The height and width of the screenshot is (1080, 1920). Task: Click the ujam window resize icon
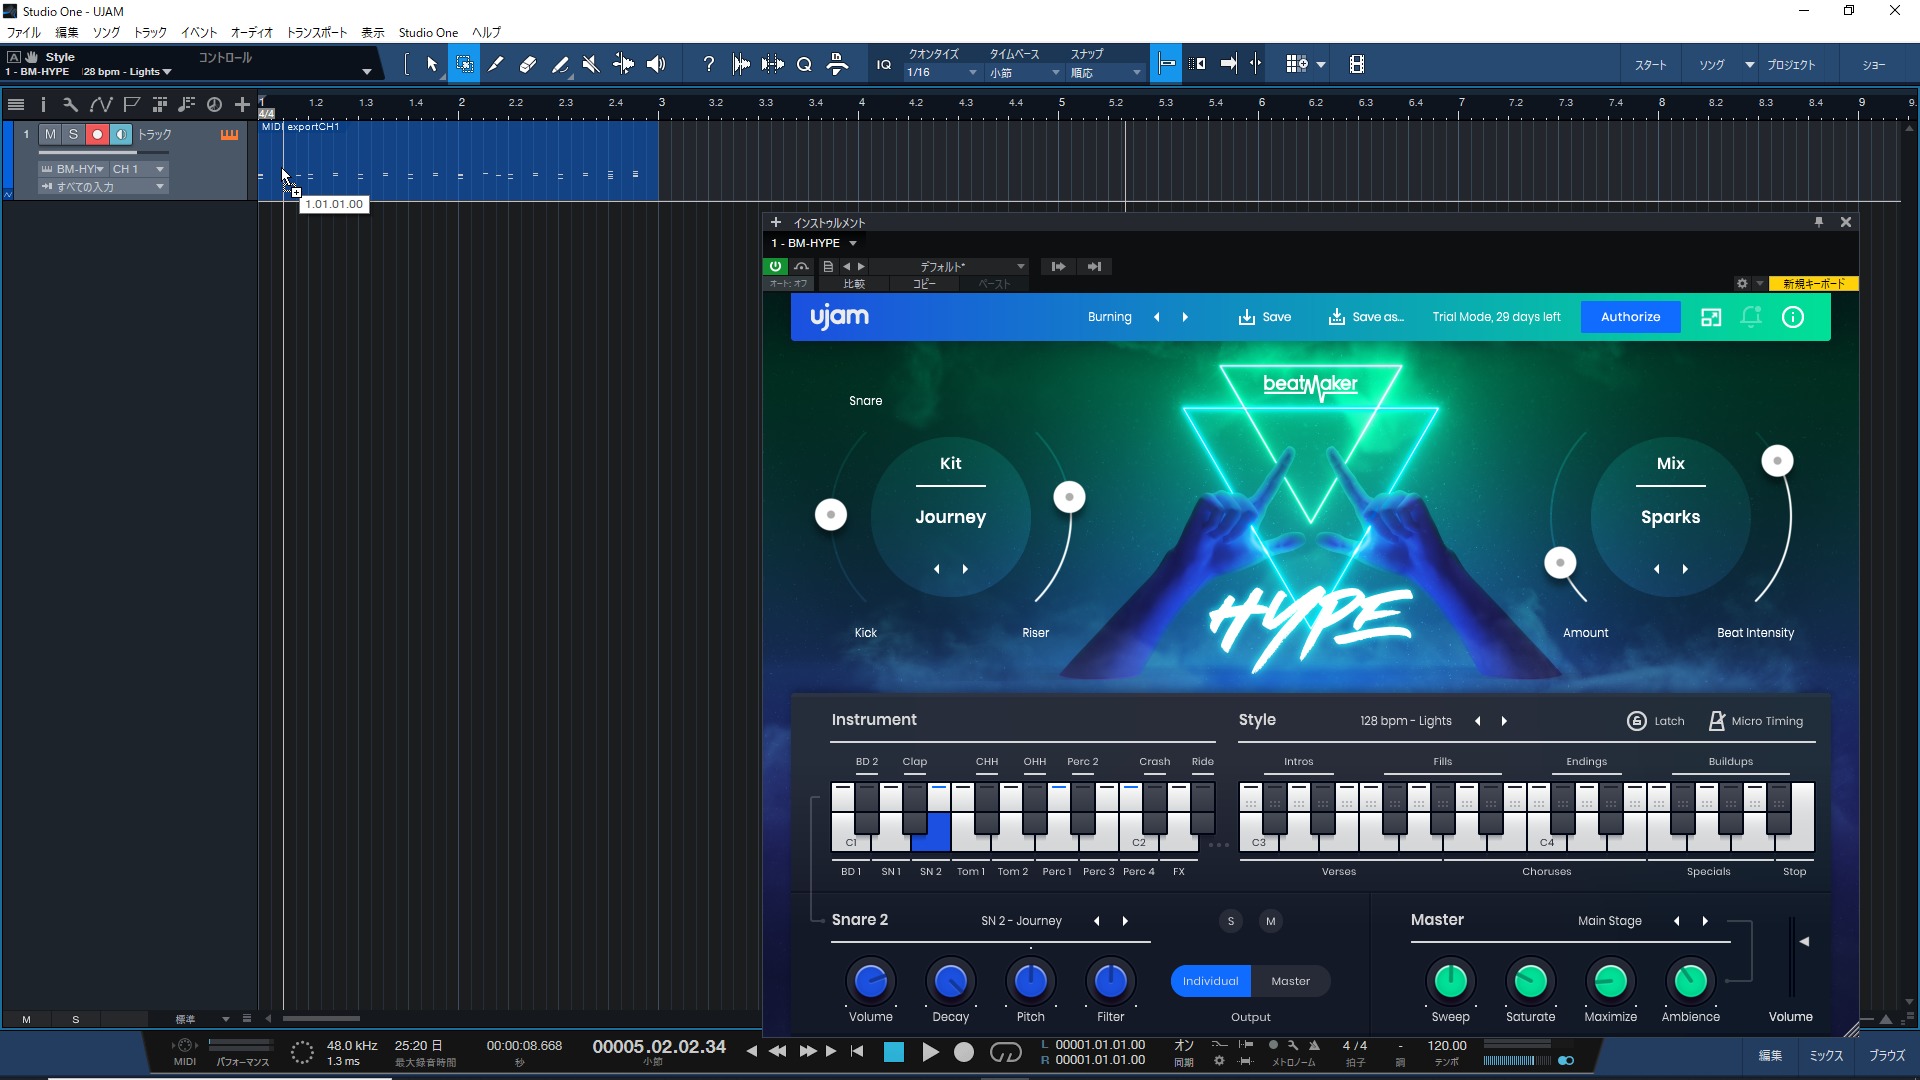coord(1711,317)
